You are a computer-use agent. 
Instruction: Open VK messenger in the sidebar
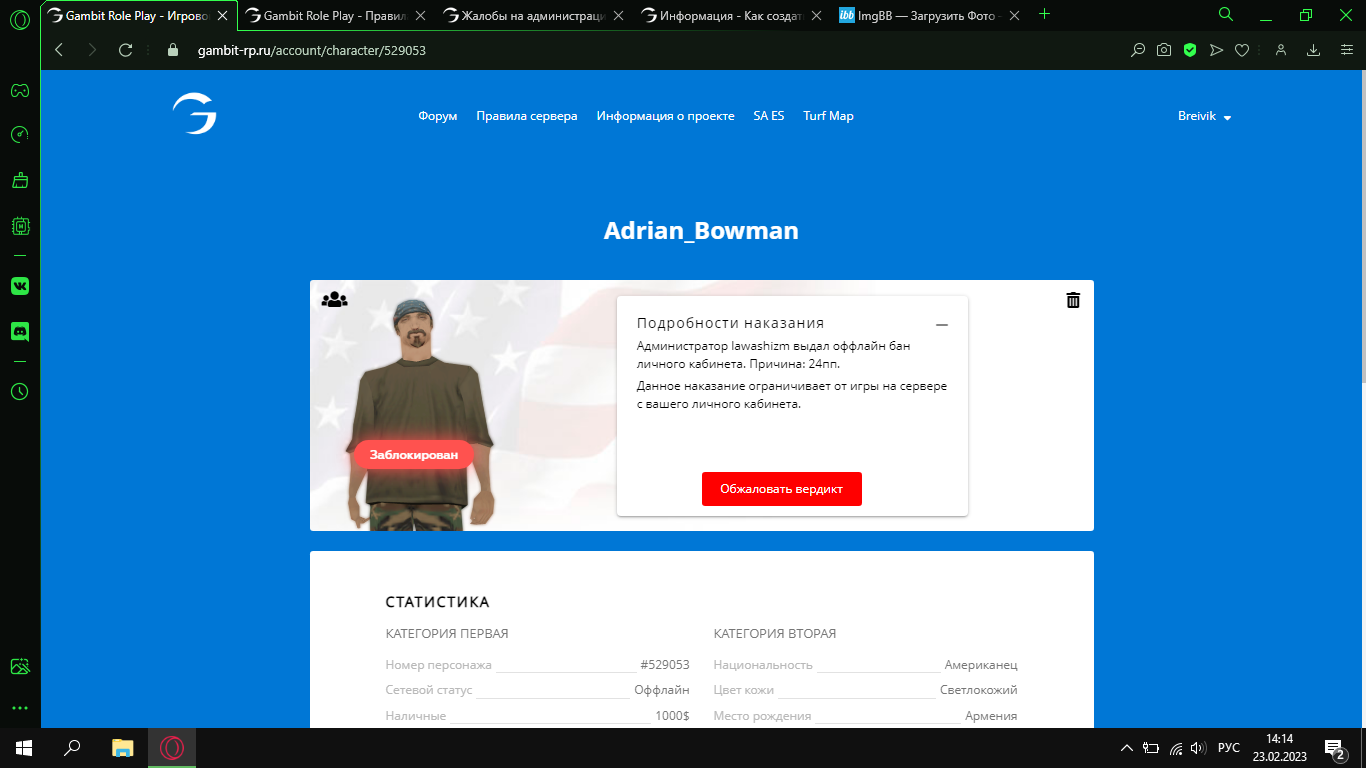(19, 286)
